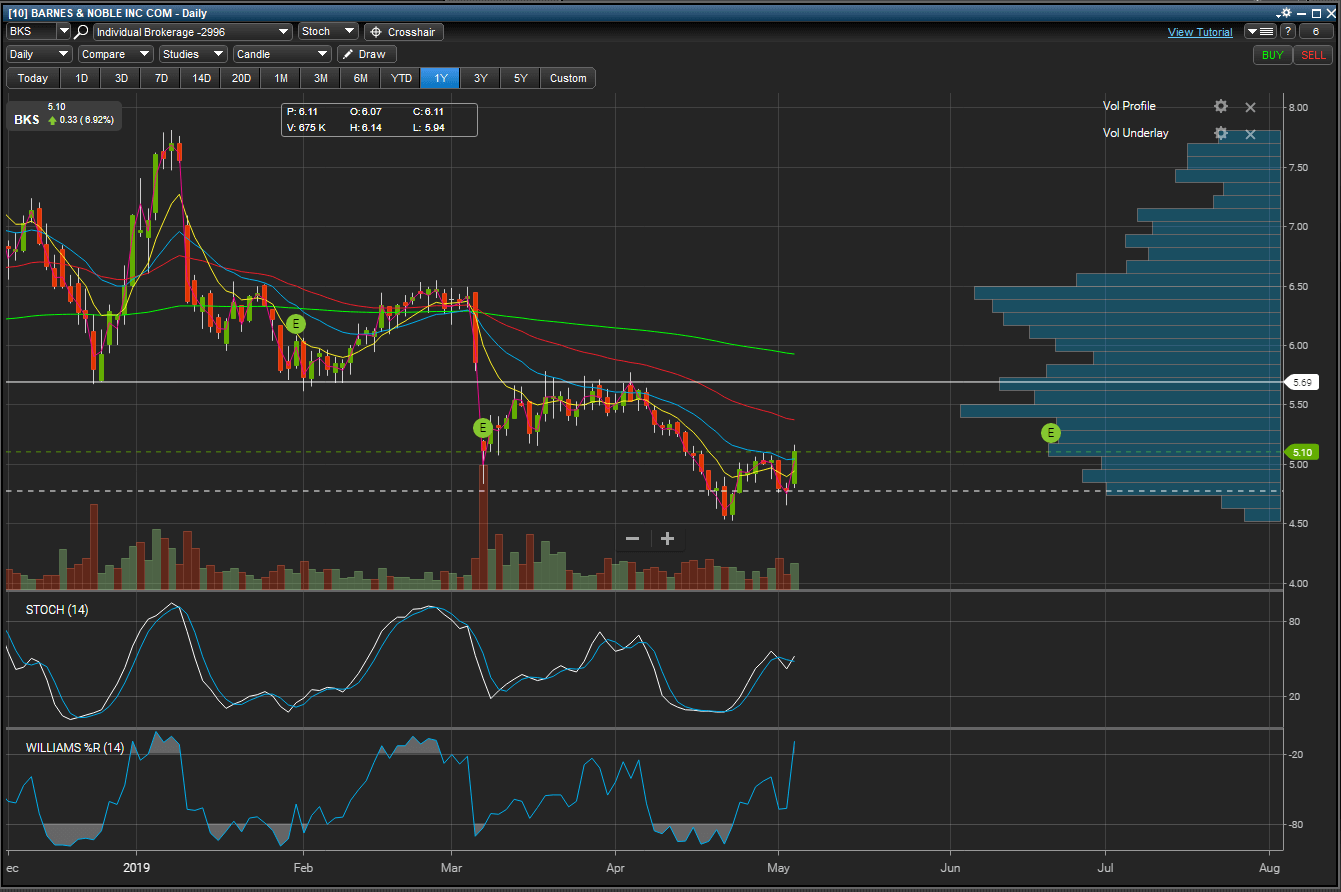This screenshot has height=892, width=1341.
Task: Open the BKS symbol dropdown arrow
Action: pos(64,32)
